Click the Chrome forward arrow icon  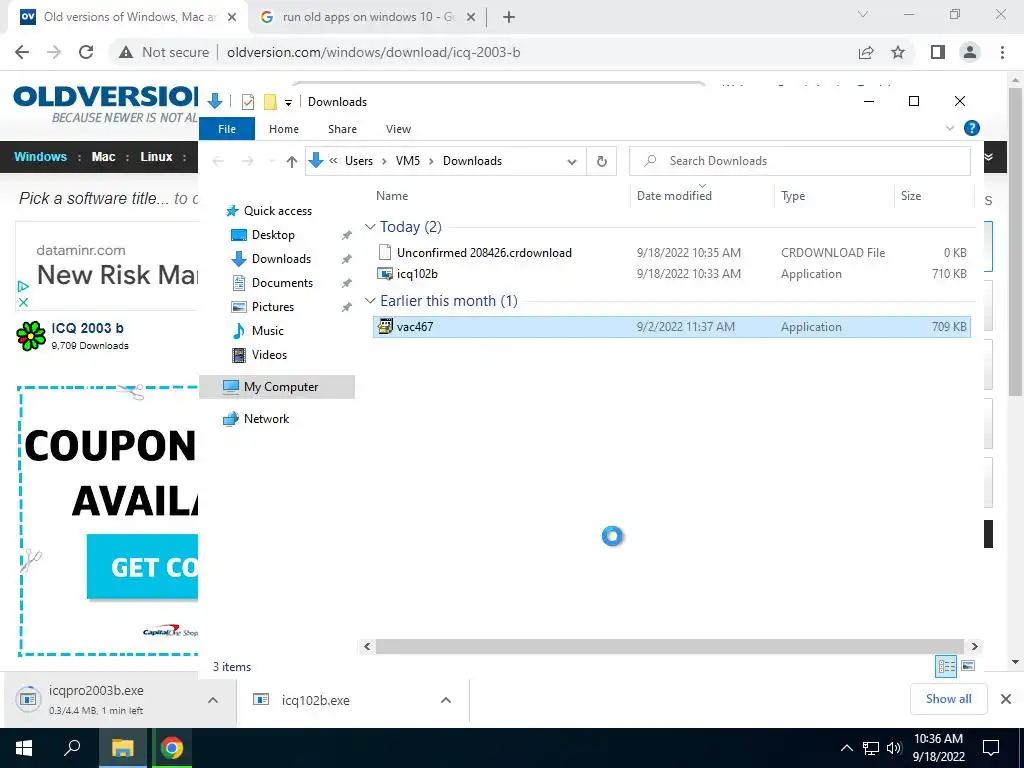54,52
